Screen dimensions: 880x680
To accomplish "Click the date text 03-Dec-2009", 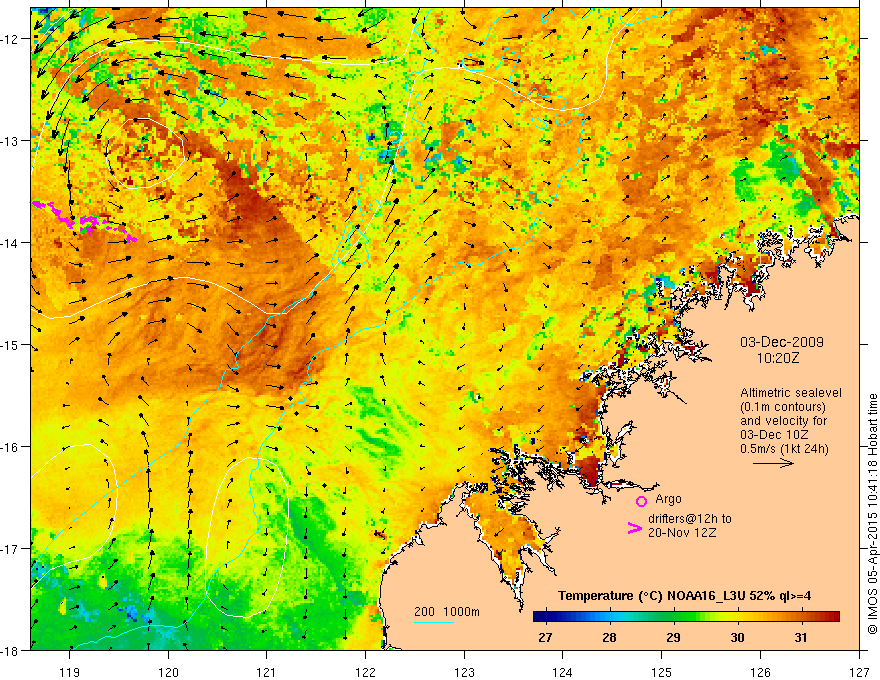I will pos(782,342).
